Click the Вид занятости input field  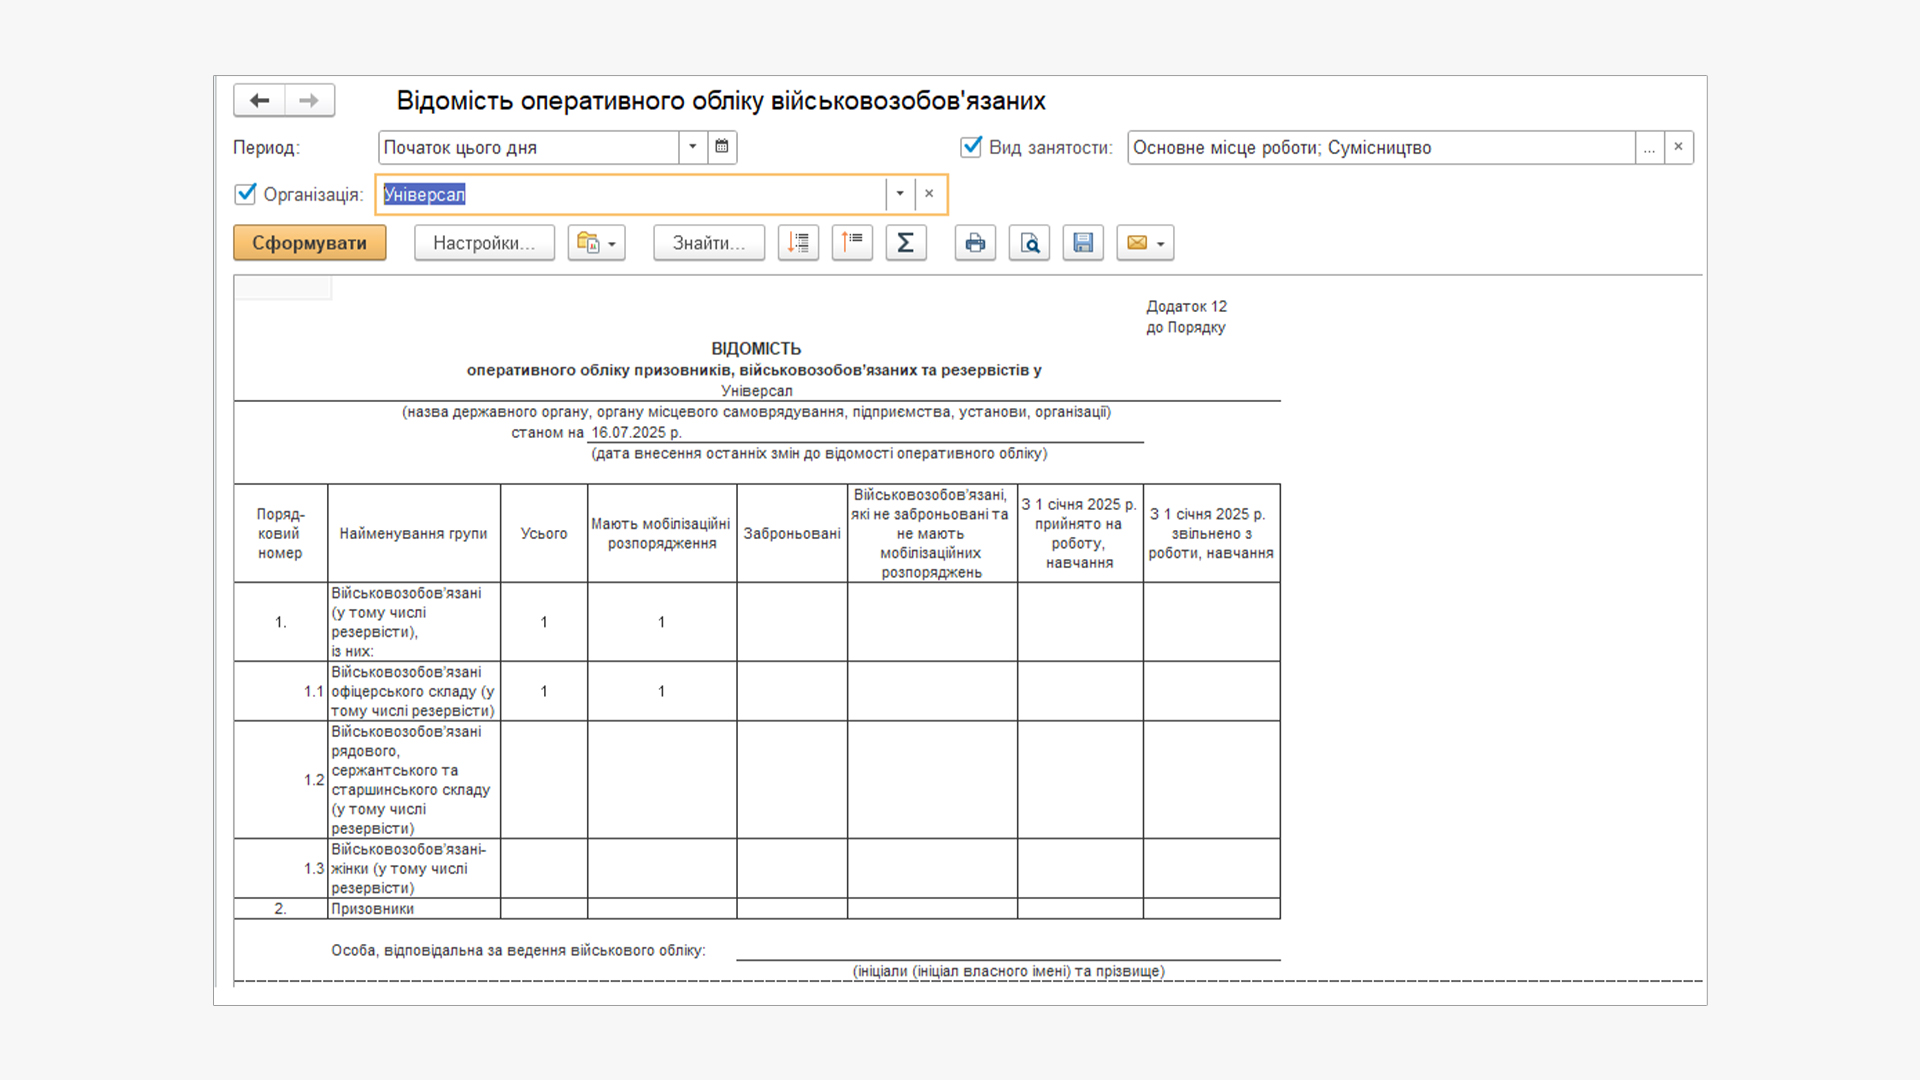(x=1380, y=147)
